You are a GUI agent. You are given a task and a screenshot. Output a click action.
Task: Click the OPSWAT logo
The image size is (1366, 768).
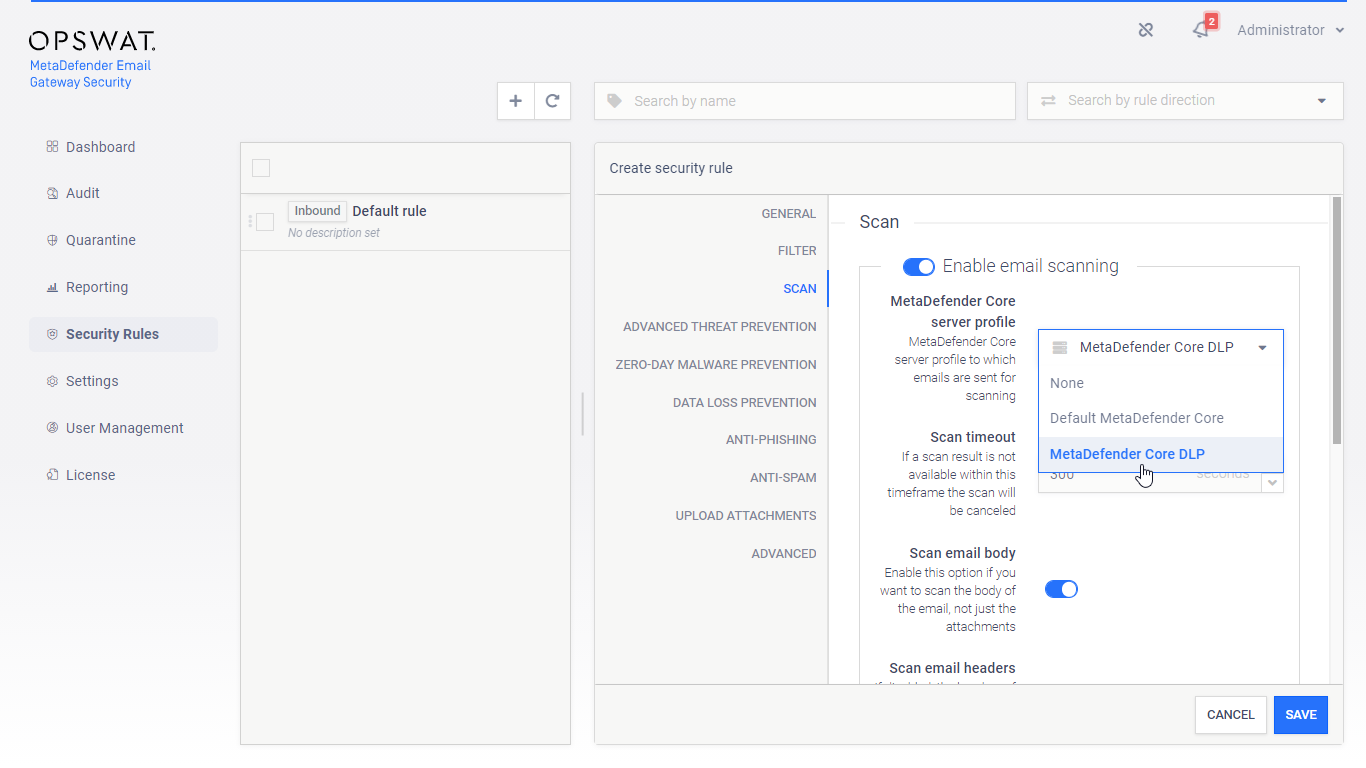pyautogui.click(x=92, y=41)
